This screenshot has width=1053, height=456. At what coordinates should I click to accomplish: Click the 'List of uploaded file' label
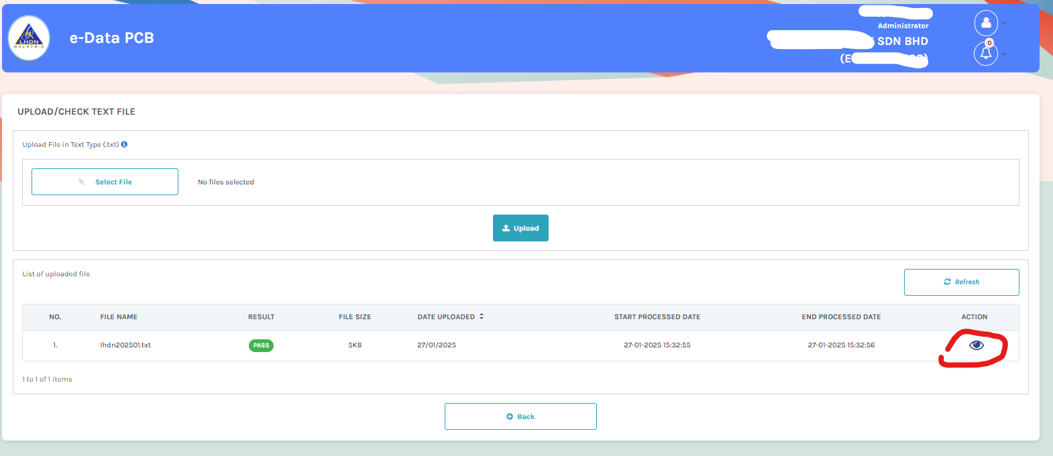click(56, 274)
